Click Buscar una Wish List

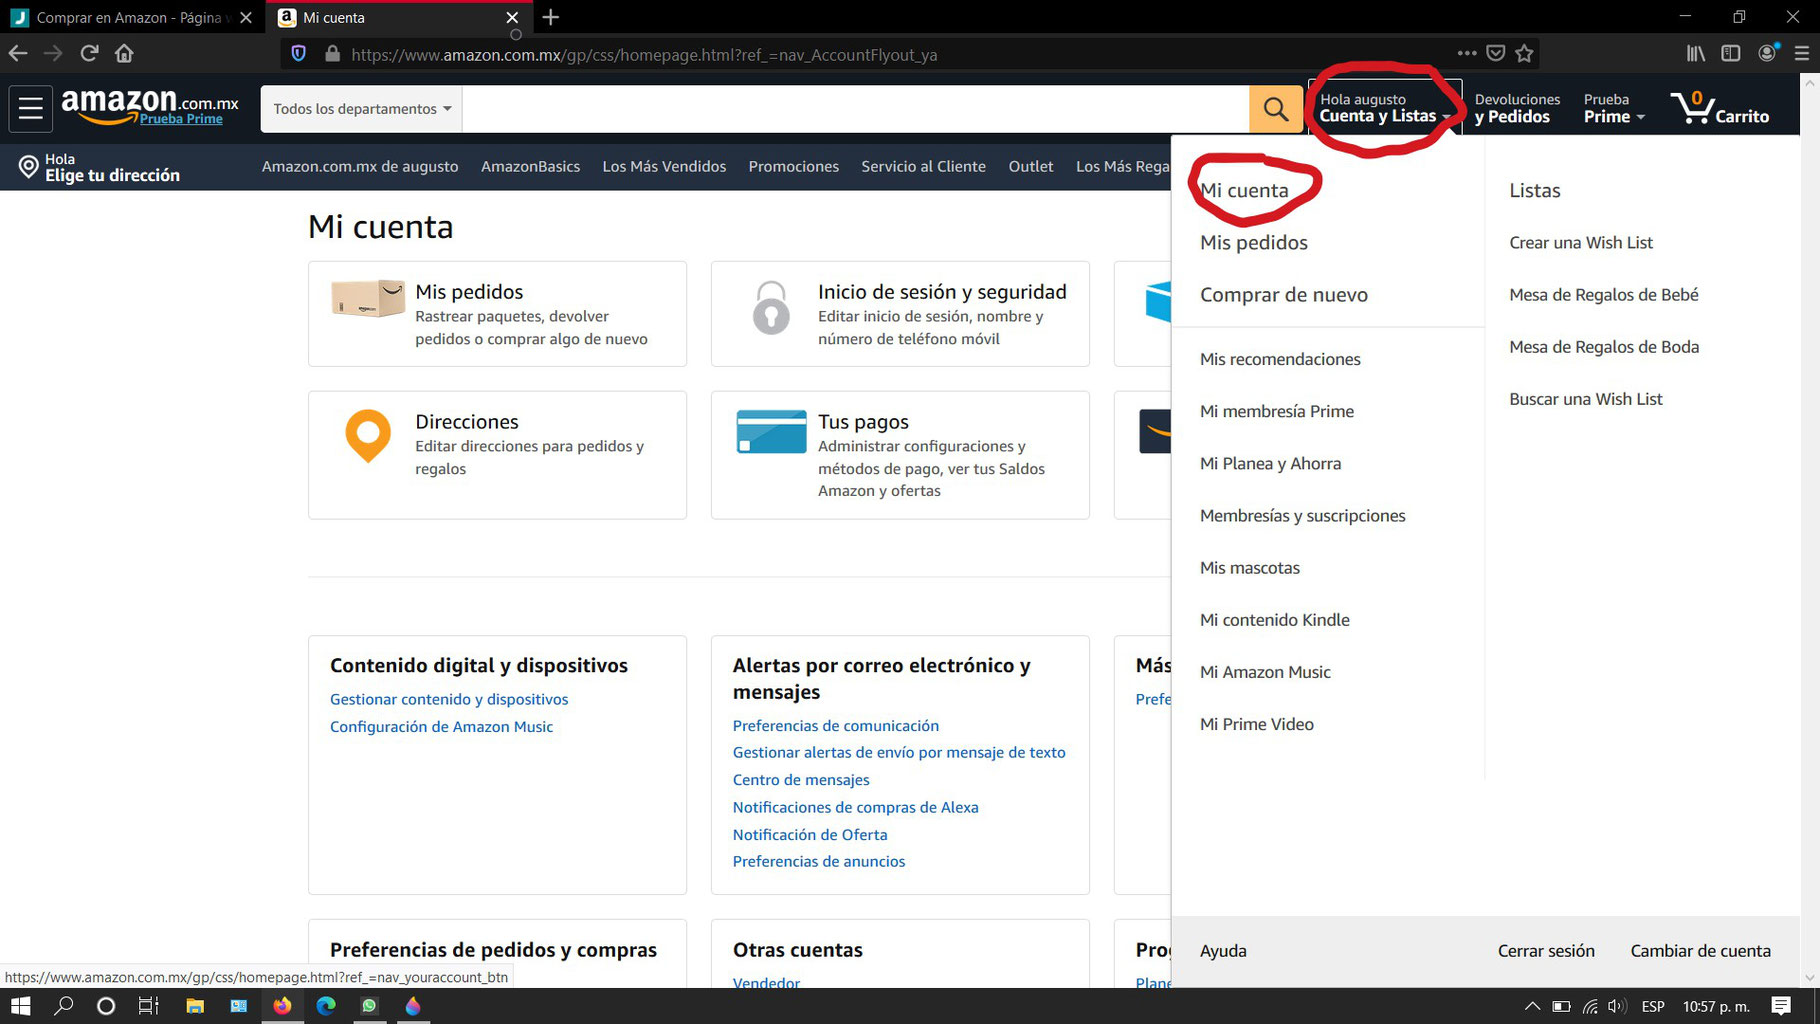click(1586, 398)
